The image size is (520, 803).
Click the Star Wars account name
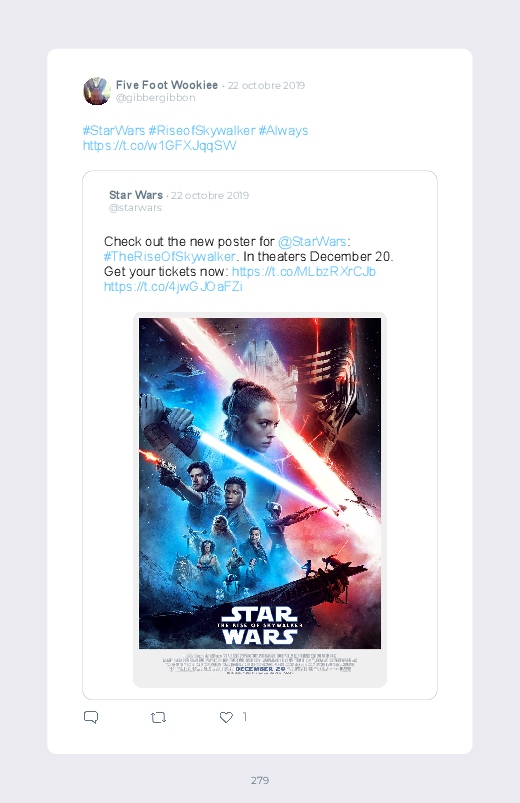[x=136, y=195]
